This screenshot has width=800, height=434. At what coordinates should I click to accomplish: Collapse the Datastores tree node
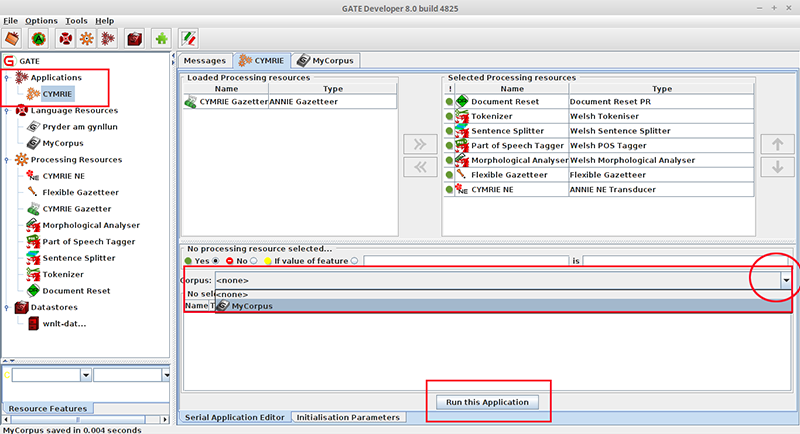pyautogui.click(x=7, y=307)
